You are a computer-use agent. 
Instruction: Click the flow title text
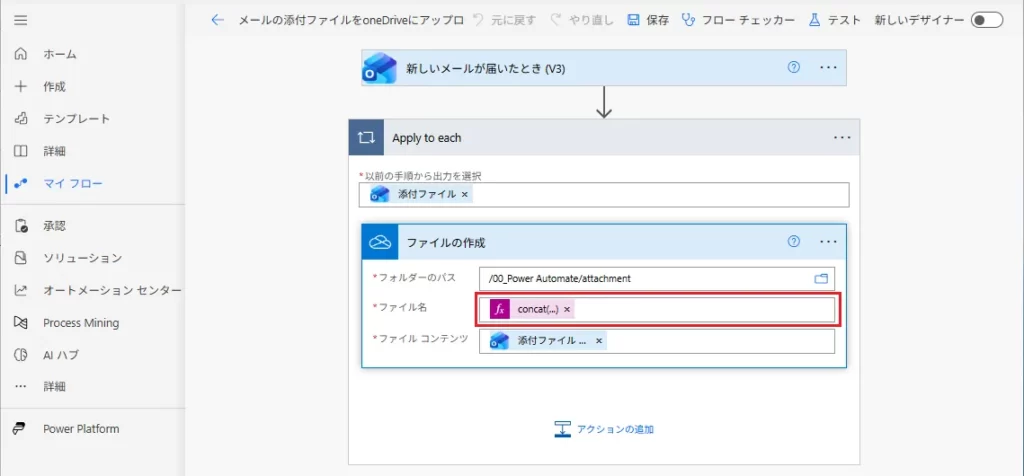click(351, 20)
